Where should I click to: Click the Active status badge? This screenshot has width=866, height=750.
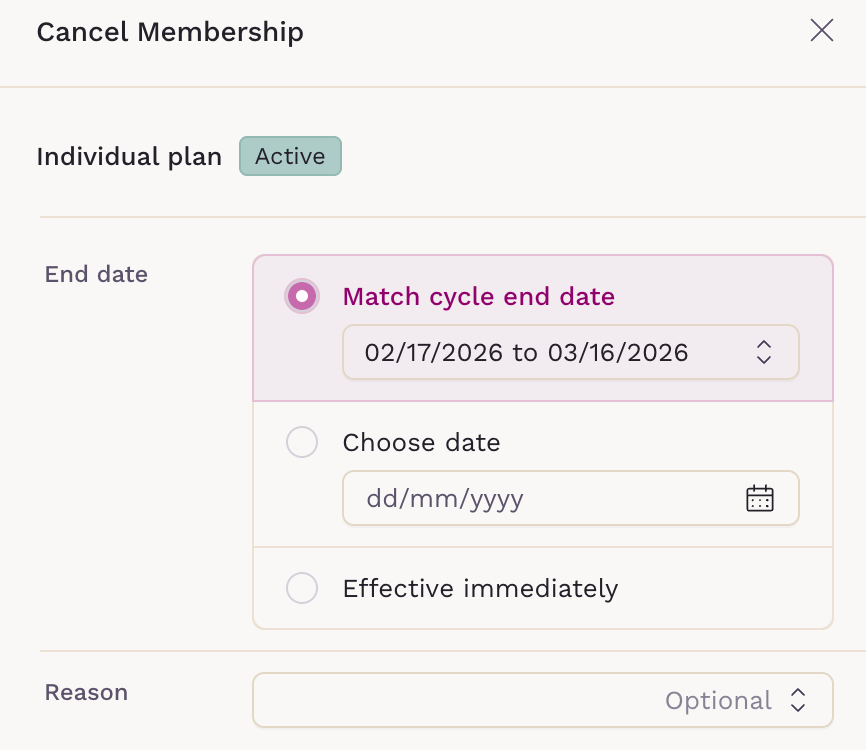point(290,156)
